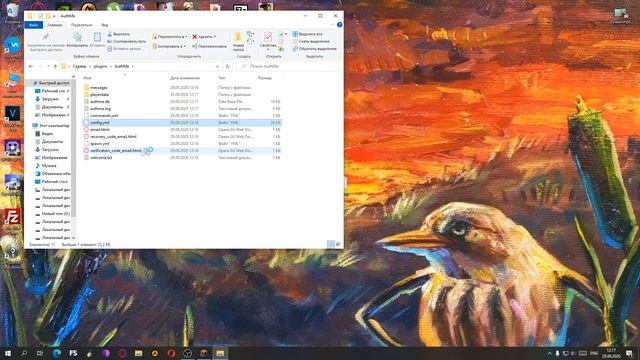This screenshot has width=640, height=360.
Task: Open the FS app on the taskbar
Action: click(73, 353)
